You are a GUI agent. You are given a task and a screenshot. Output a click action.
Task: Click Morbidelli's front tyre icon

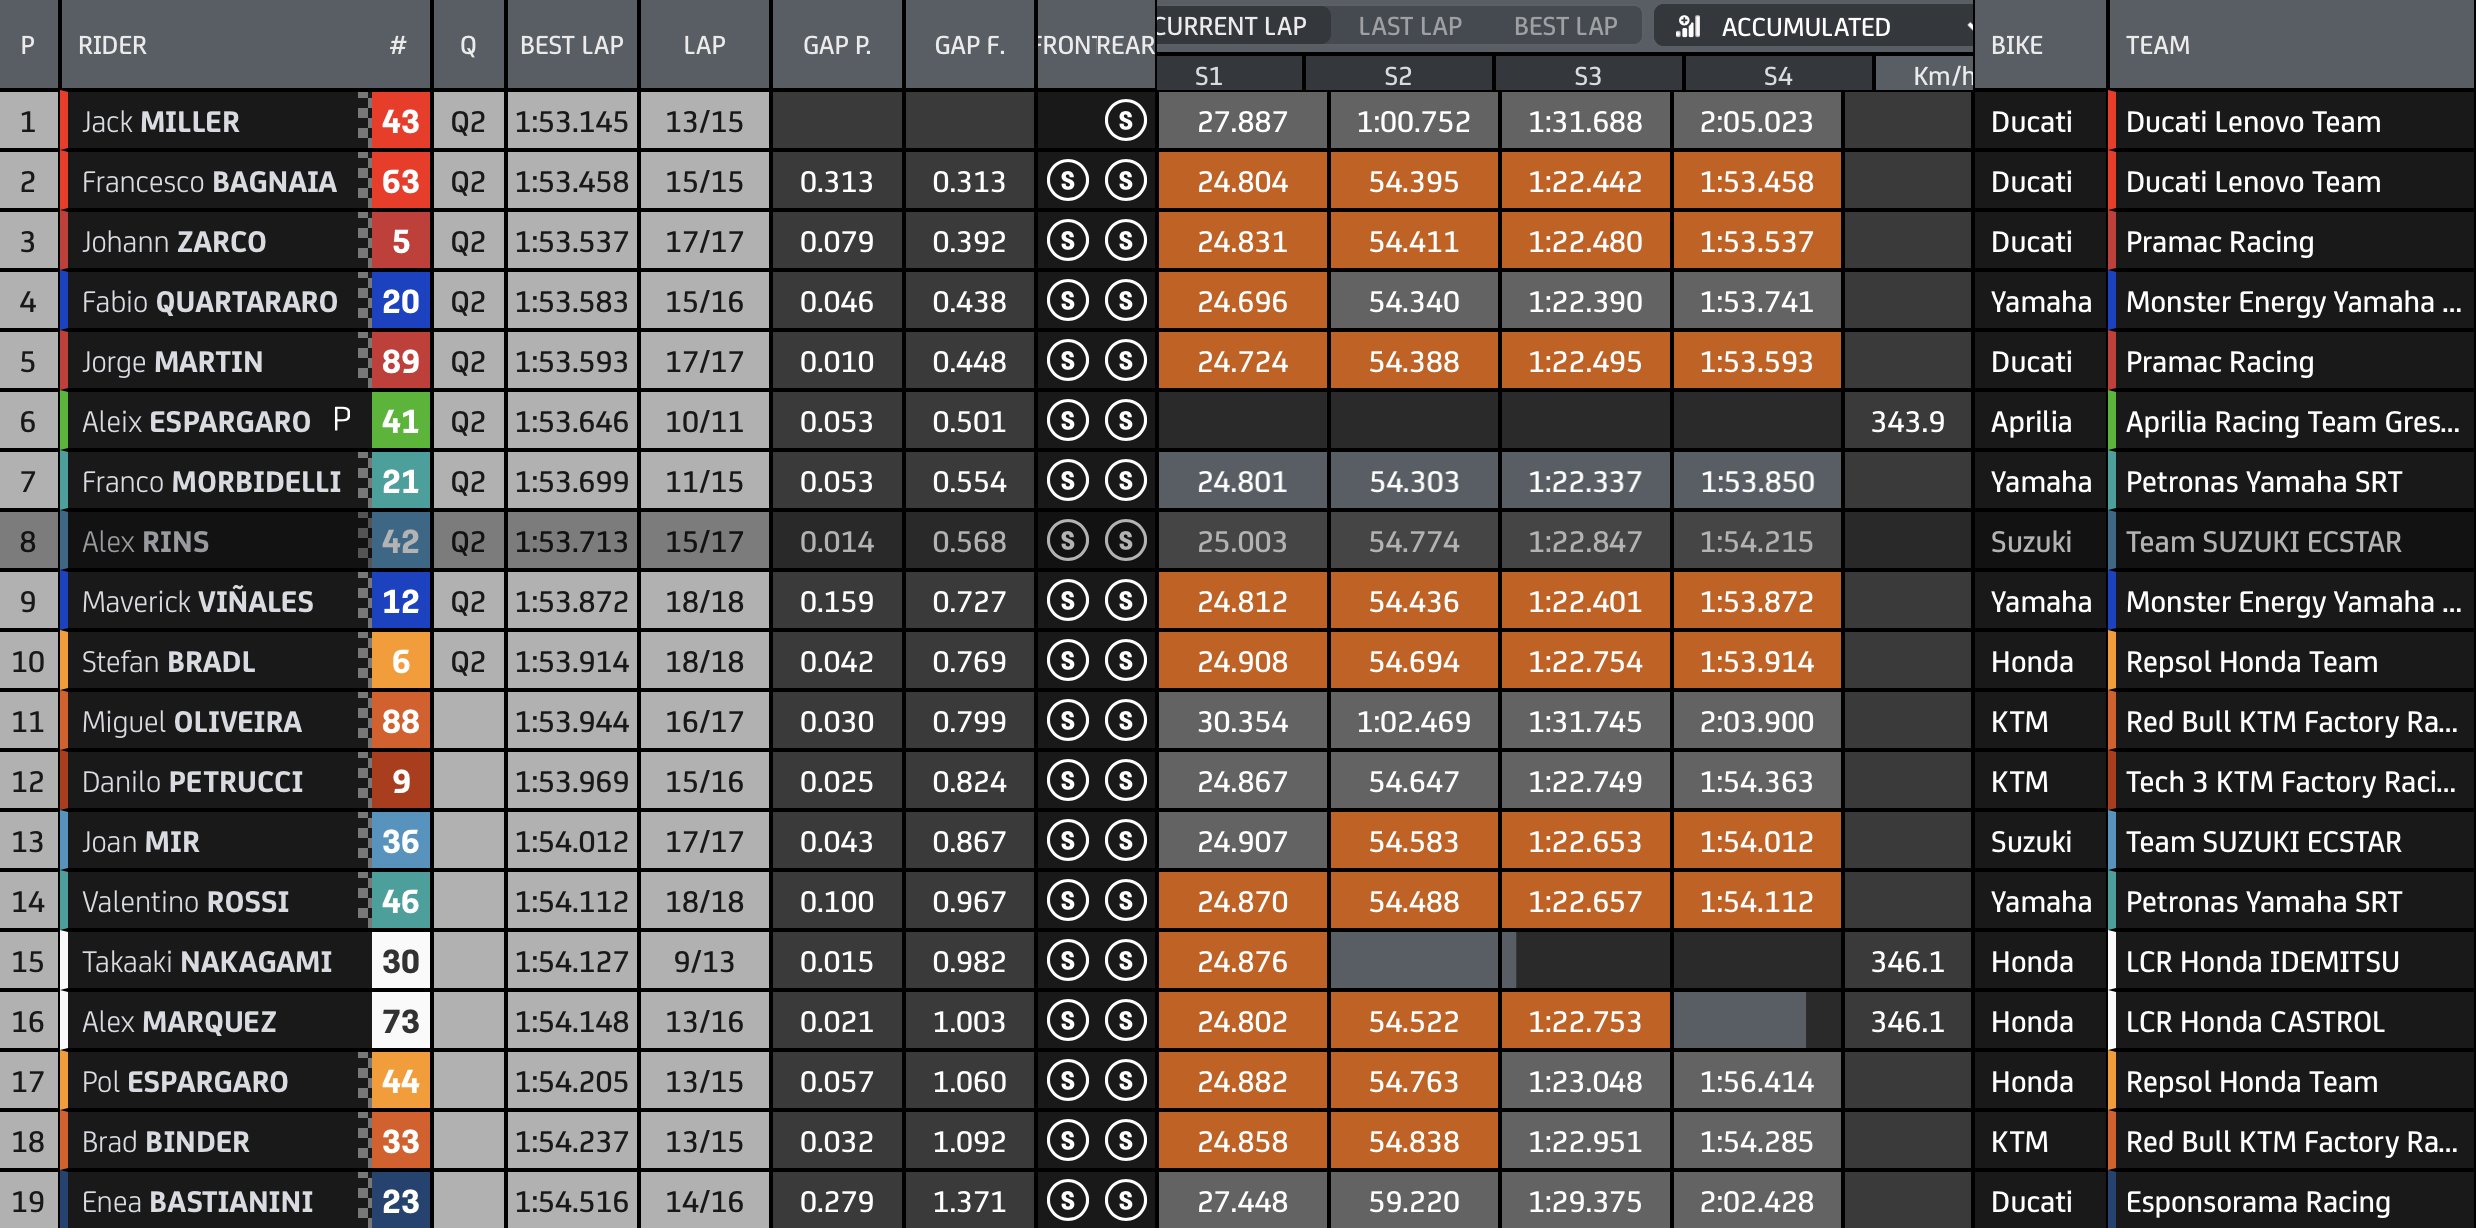1068,481
